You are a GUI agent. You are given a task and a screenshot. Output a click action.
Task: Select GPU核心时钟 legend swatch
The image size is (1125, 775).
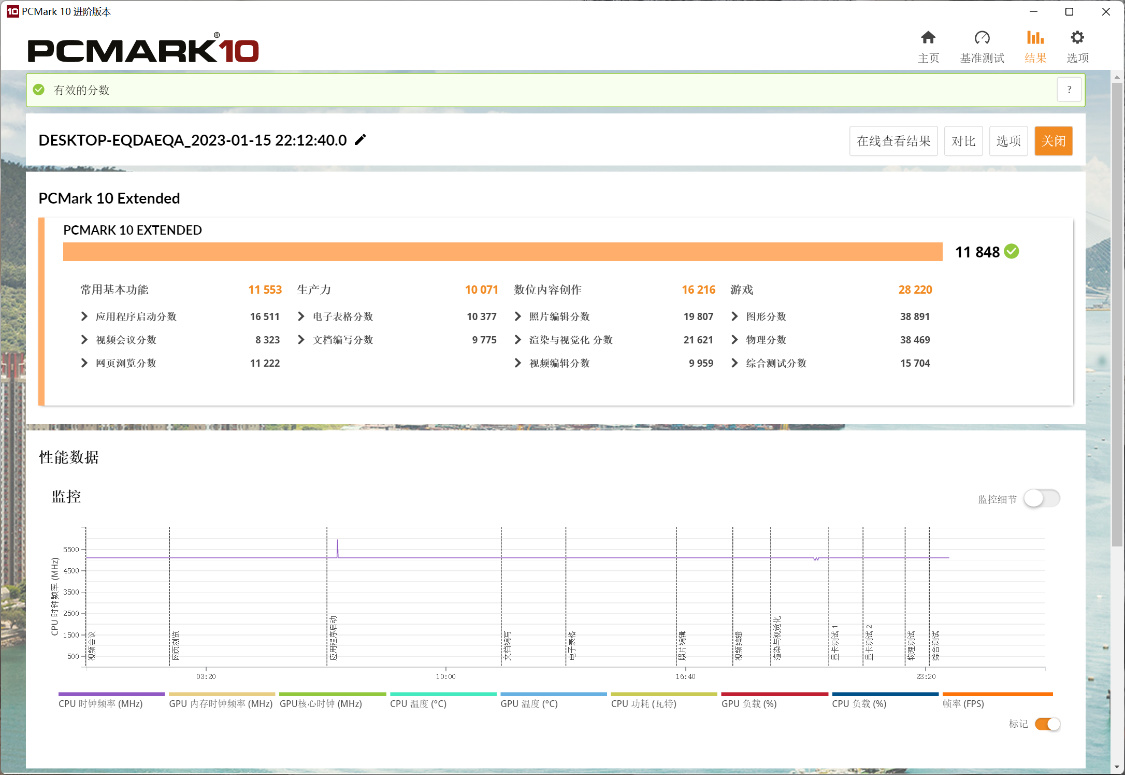[x=332, y=694]
